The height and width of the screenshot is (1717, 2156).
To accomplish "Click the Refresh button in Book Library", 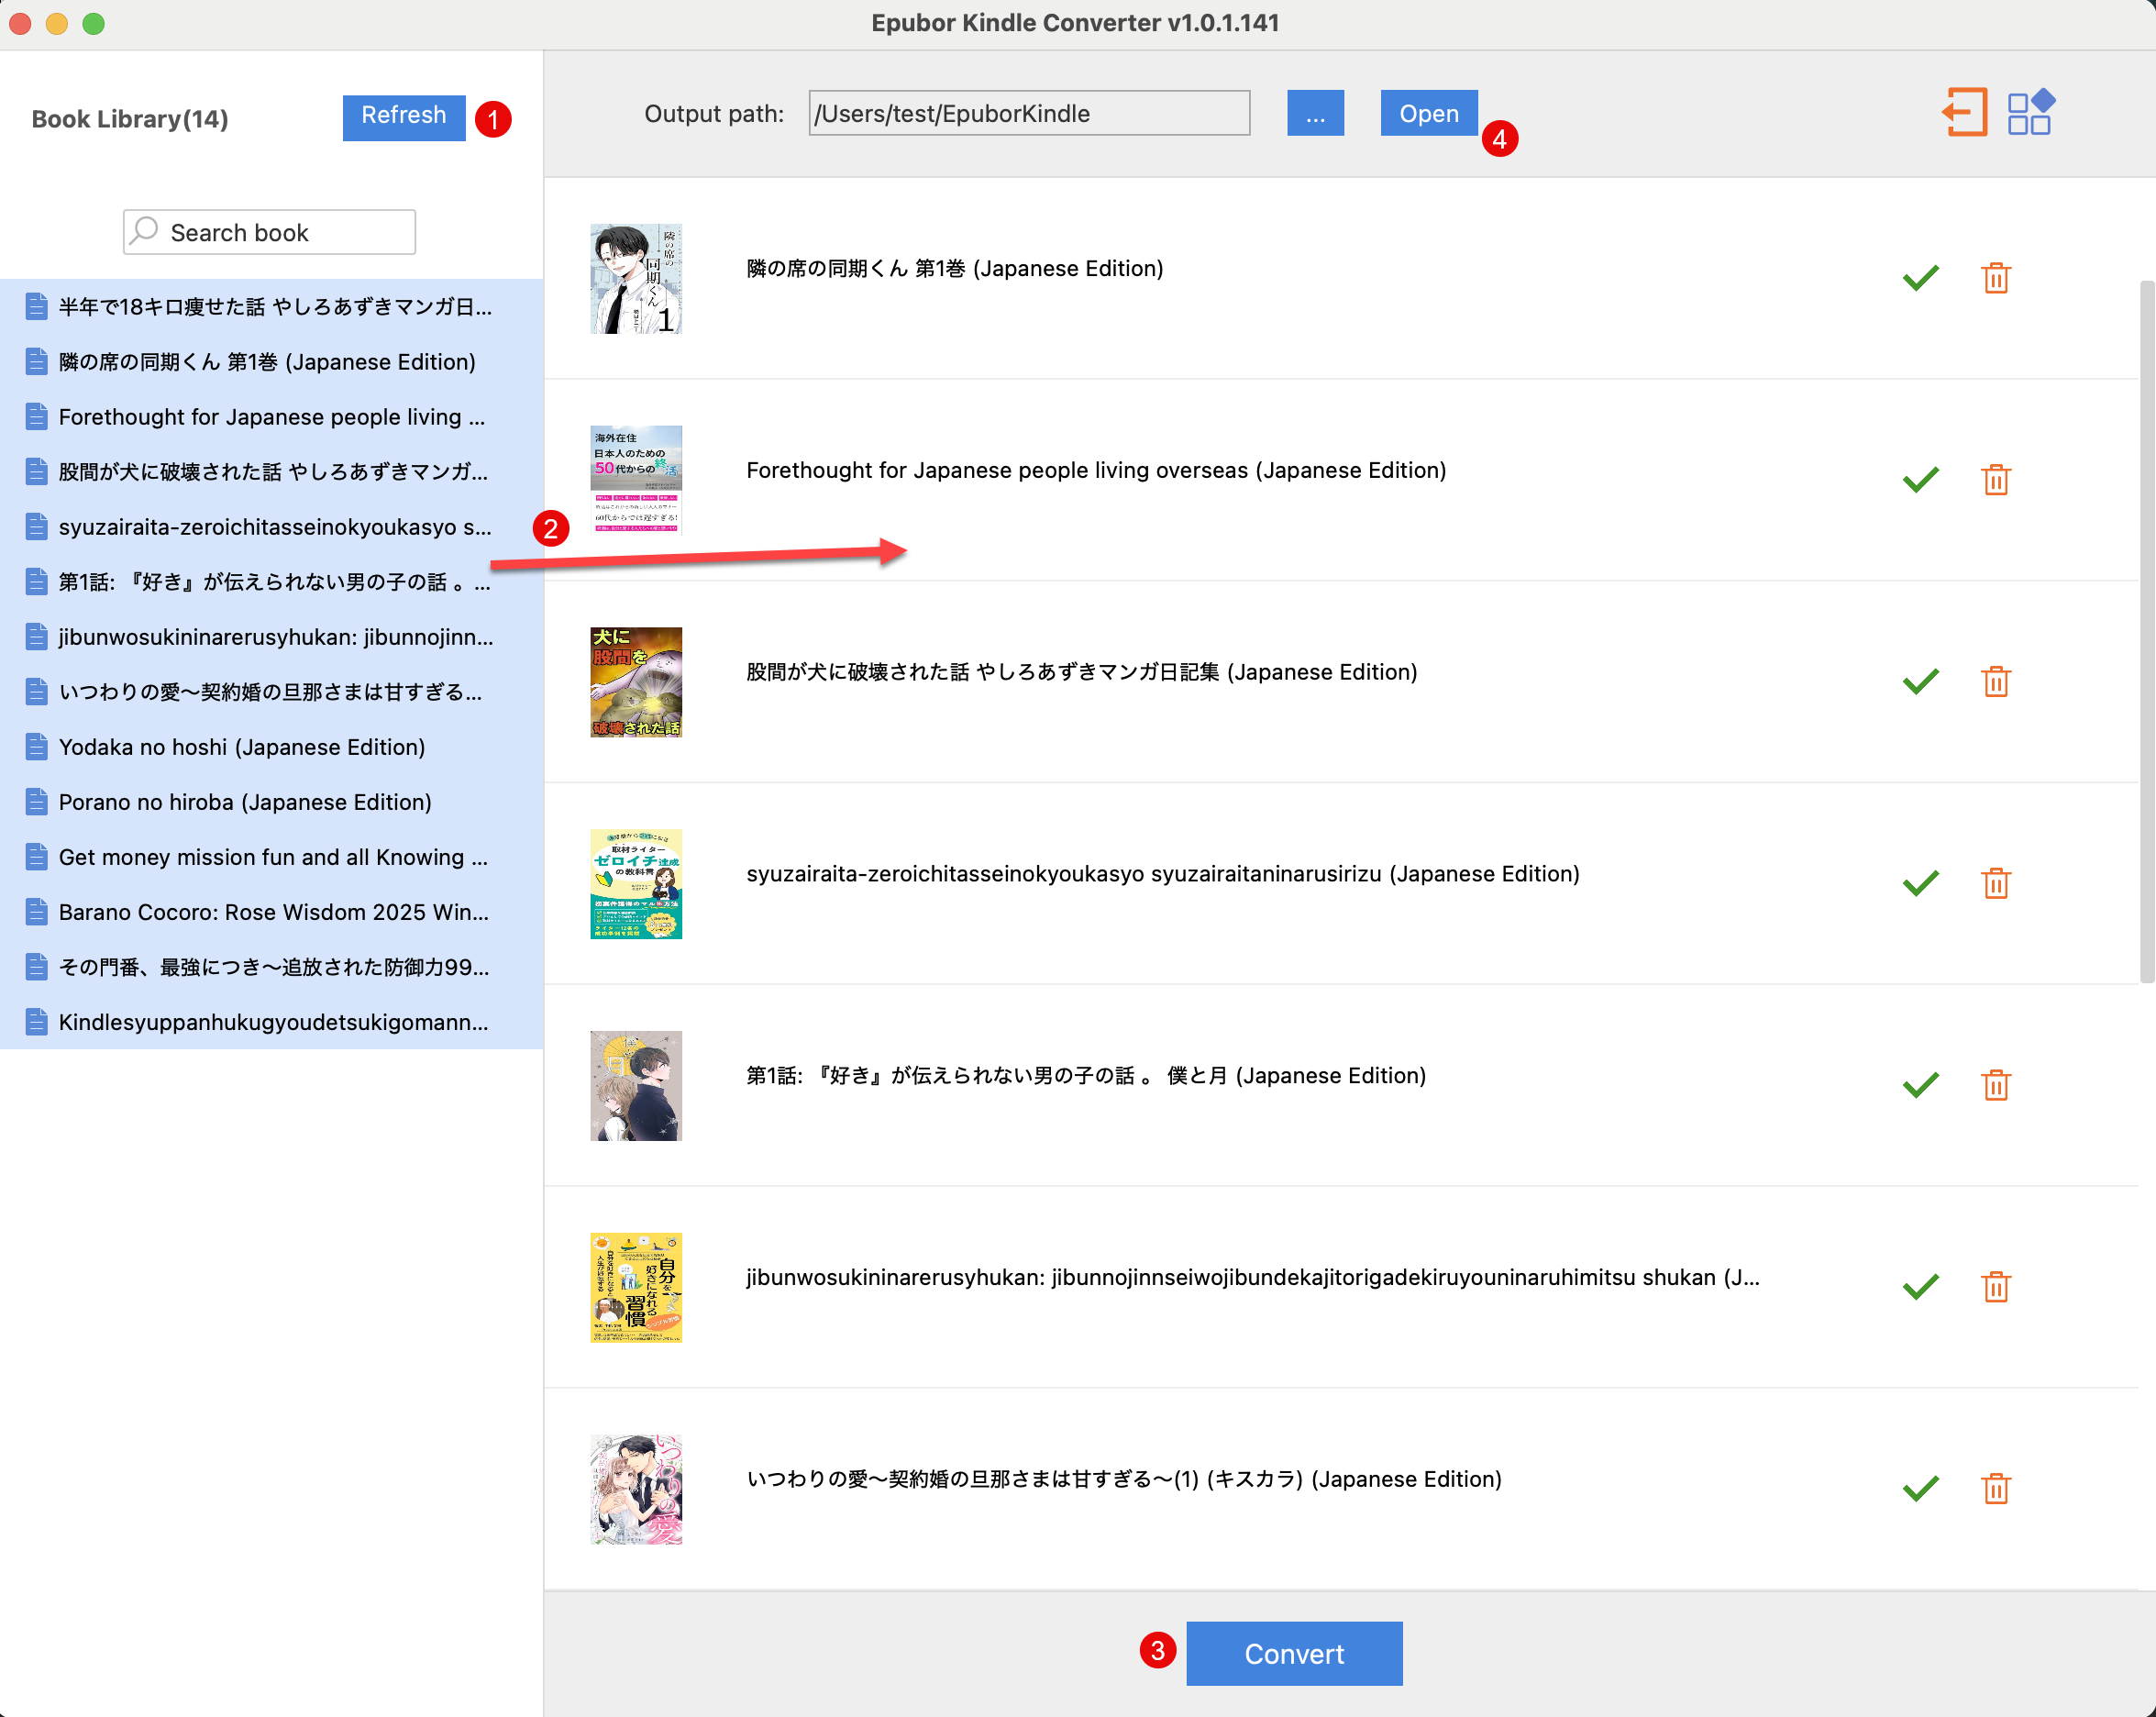I will (403, 117).
